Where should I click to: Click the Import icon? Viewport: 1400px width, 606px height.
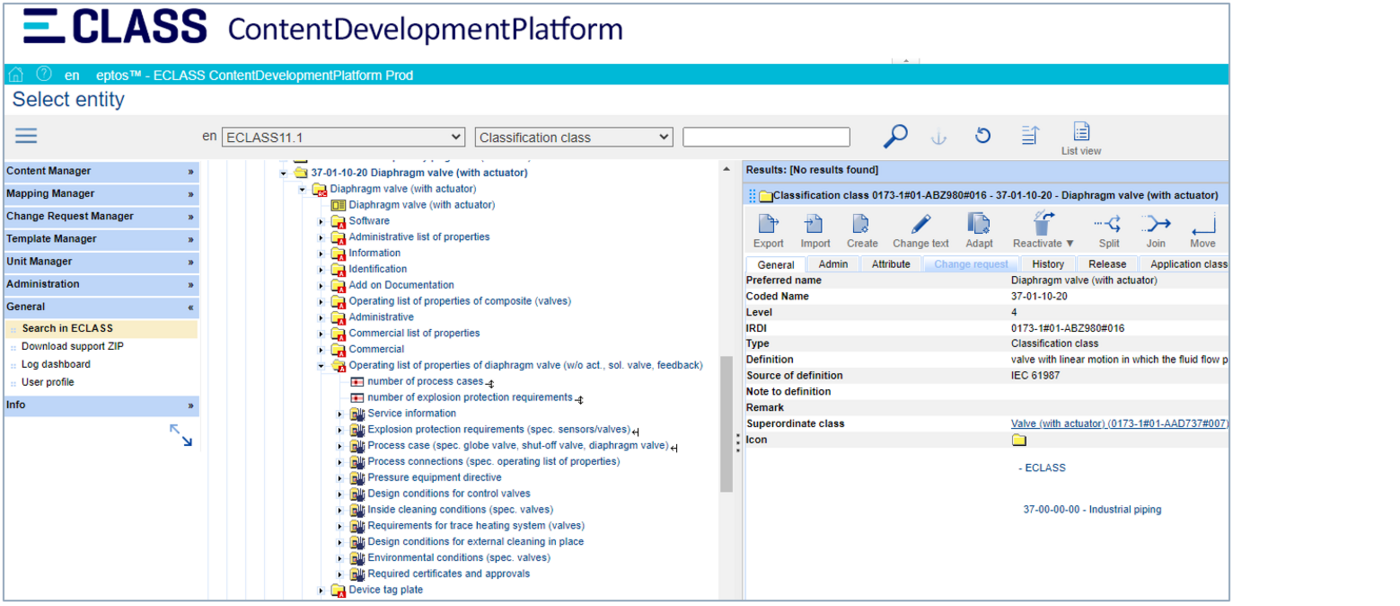(815, 224)
